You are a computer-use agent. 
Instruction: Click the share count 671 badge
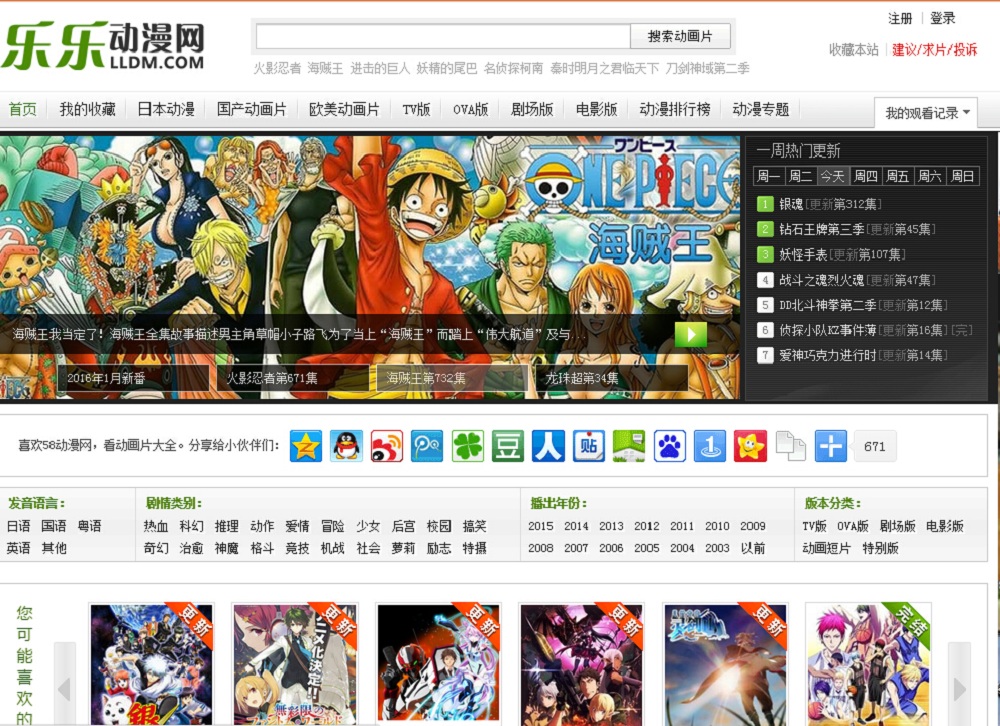click(874, 446)
